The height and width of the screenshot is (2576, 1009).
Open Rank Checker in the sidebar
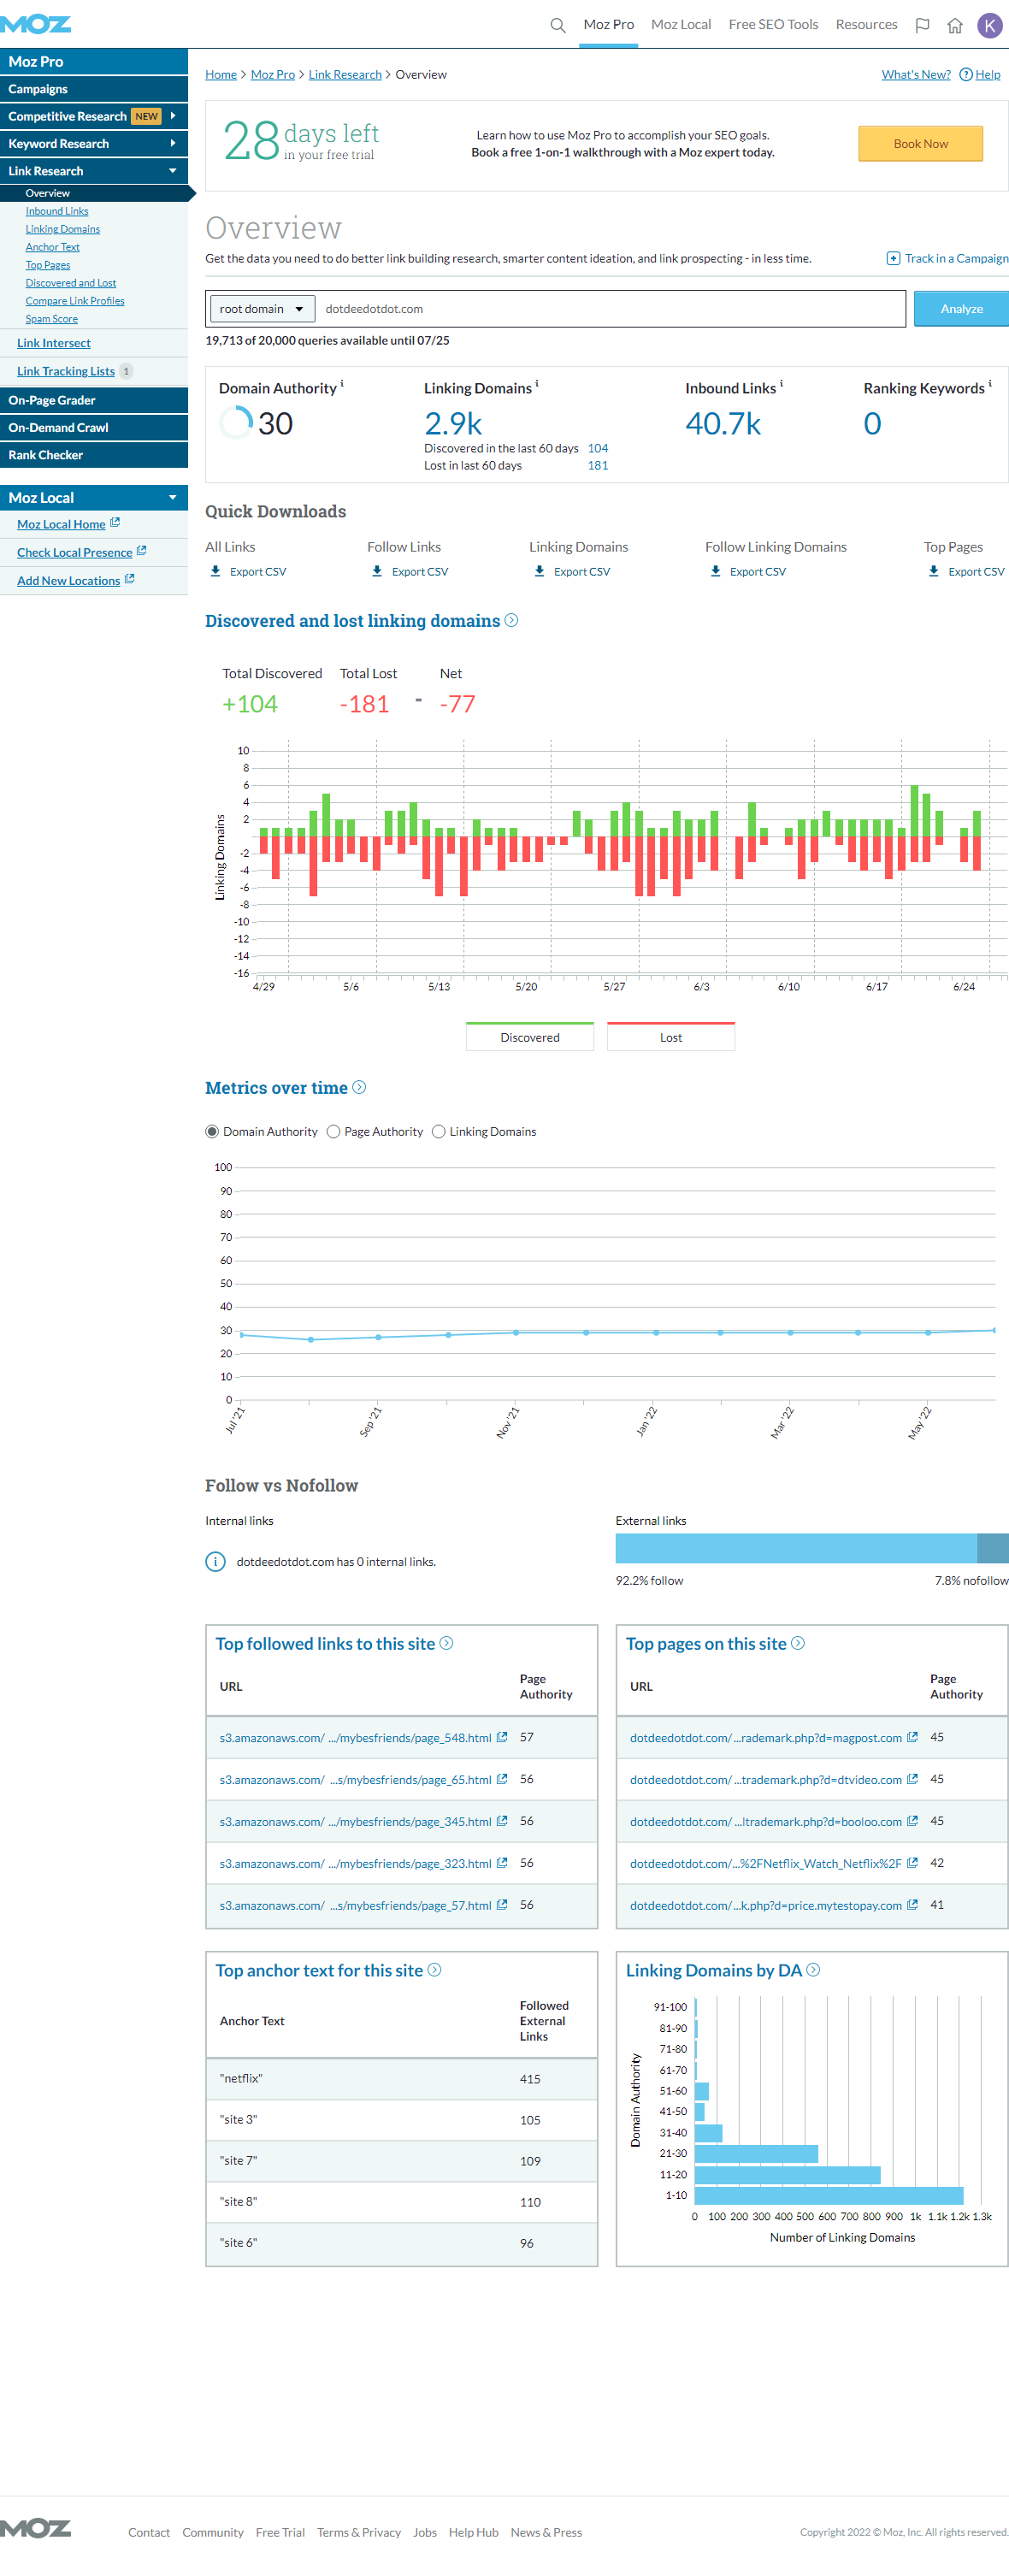tap(94, 455)
